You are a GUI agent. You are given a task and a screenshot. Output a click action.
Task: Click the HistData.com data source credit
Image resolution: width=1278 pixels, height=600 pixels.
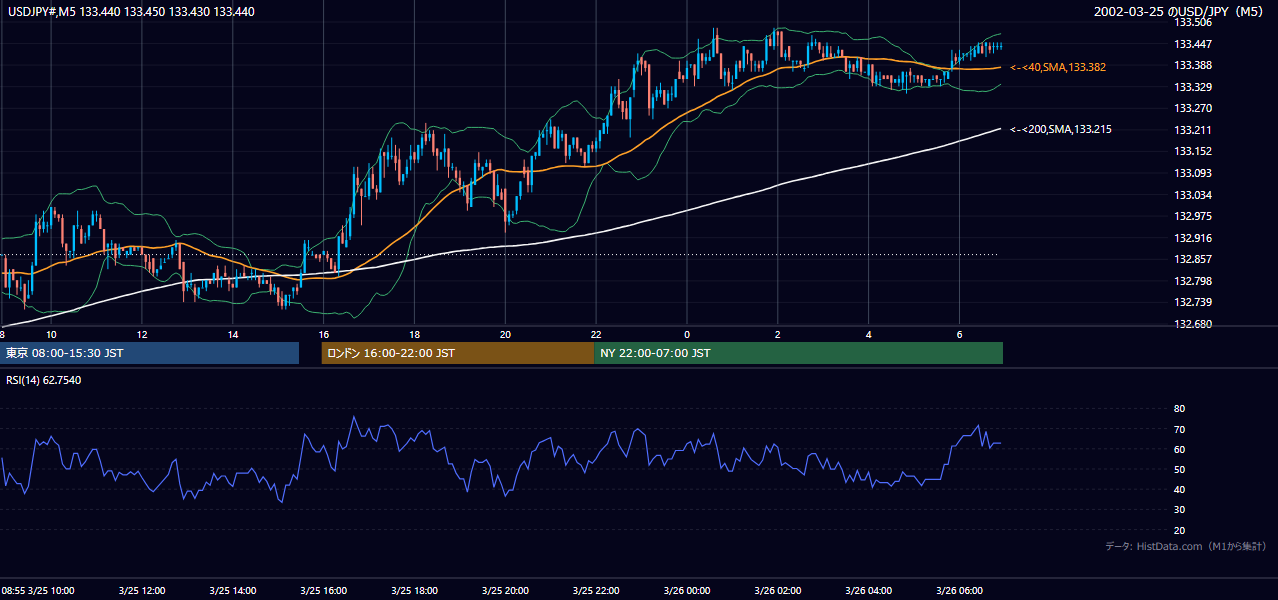pos(1185,547)
